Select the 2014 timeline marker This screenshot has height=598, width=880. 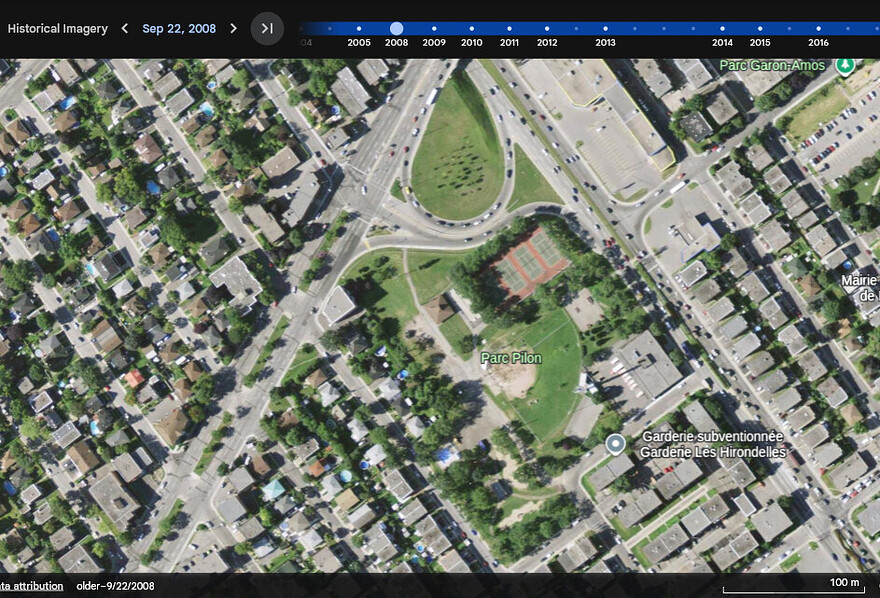[722, 28]
